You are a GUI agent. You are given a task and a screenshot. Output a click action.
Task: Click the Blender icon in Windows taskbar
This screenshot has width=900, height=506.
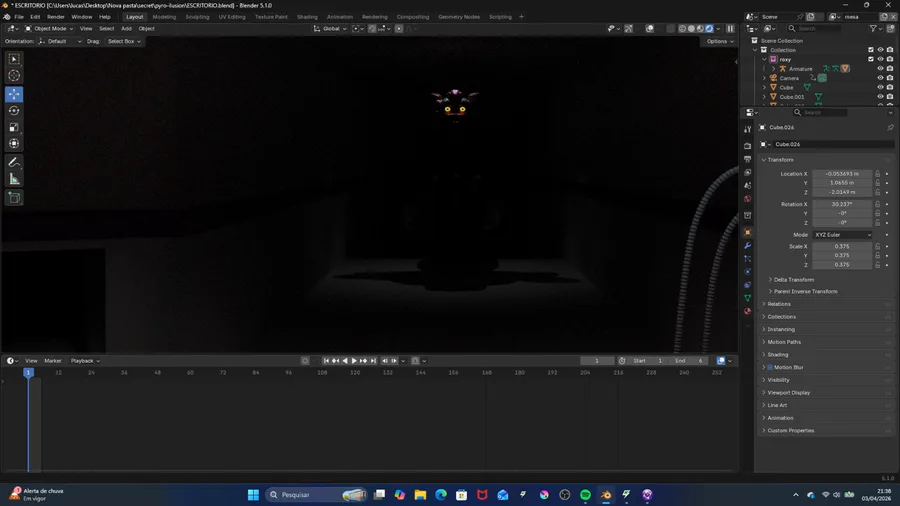[x=606, y=495]
